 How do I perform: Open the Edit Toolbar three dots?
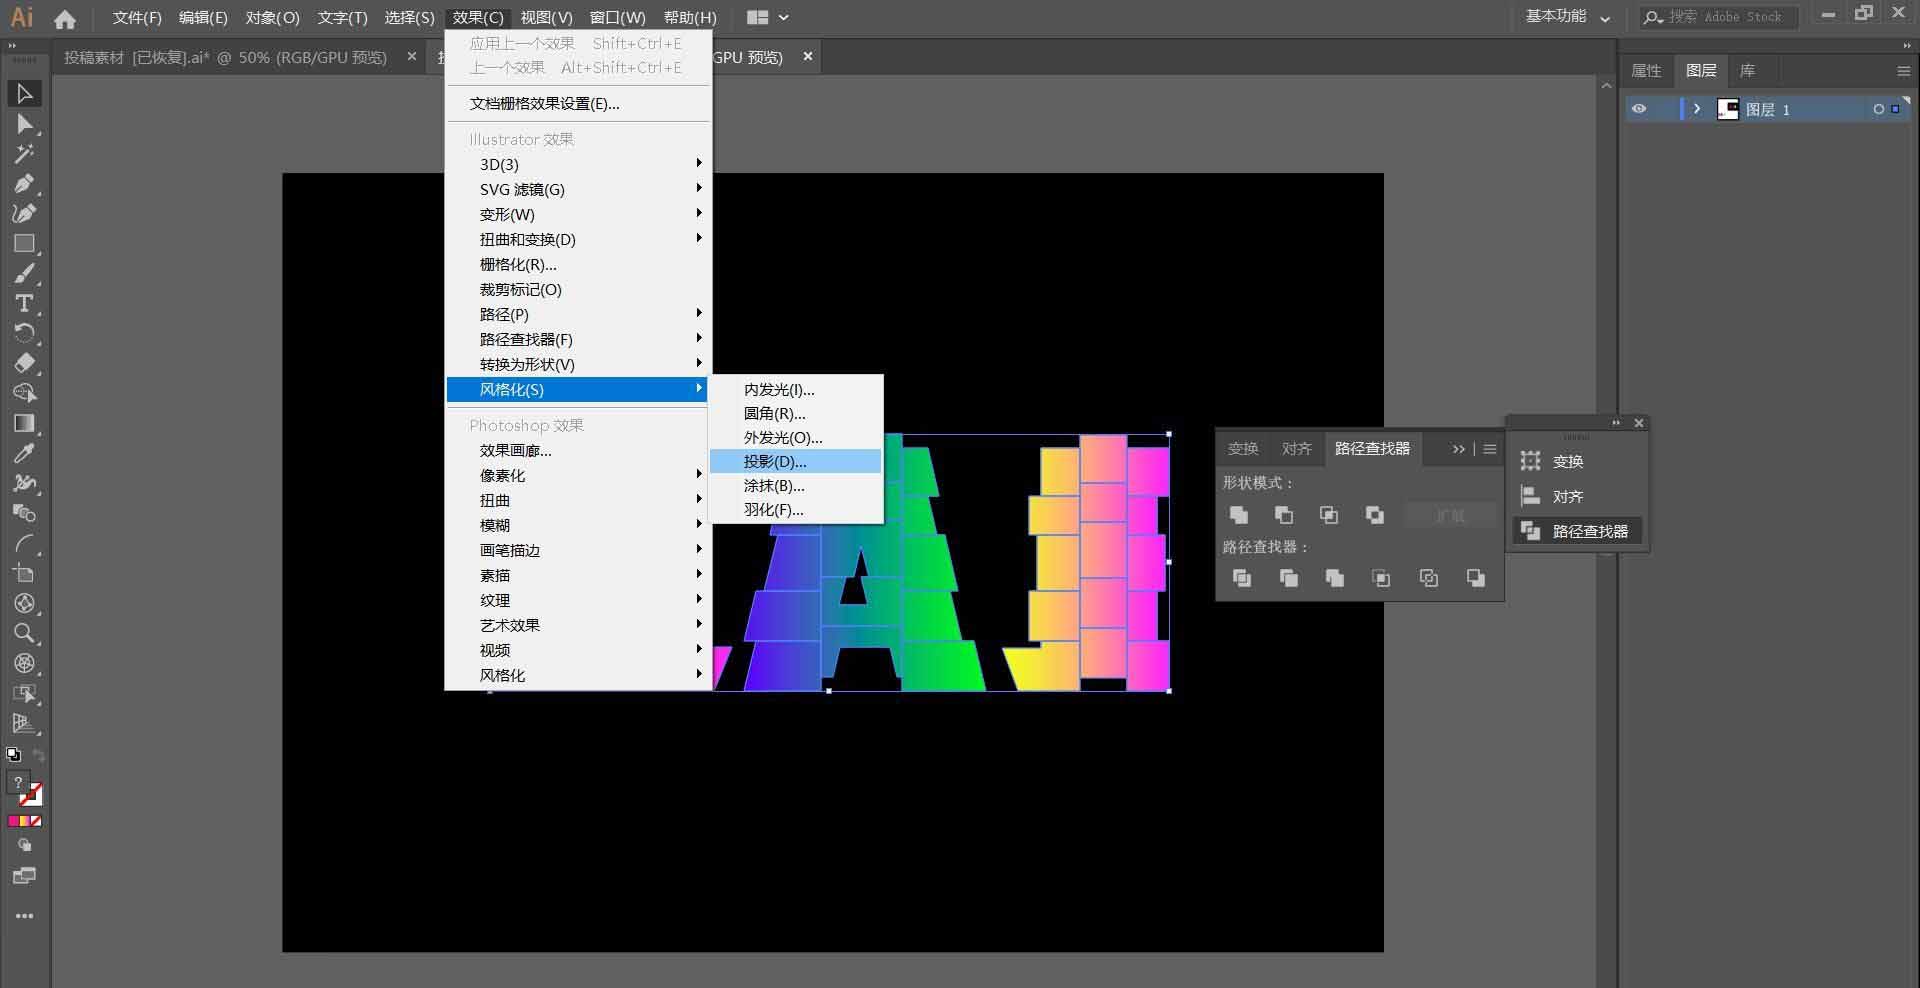[25, 916]
